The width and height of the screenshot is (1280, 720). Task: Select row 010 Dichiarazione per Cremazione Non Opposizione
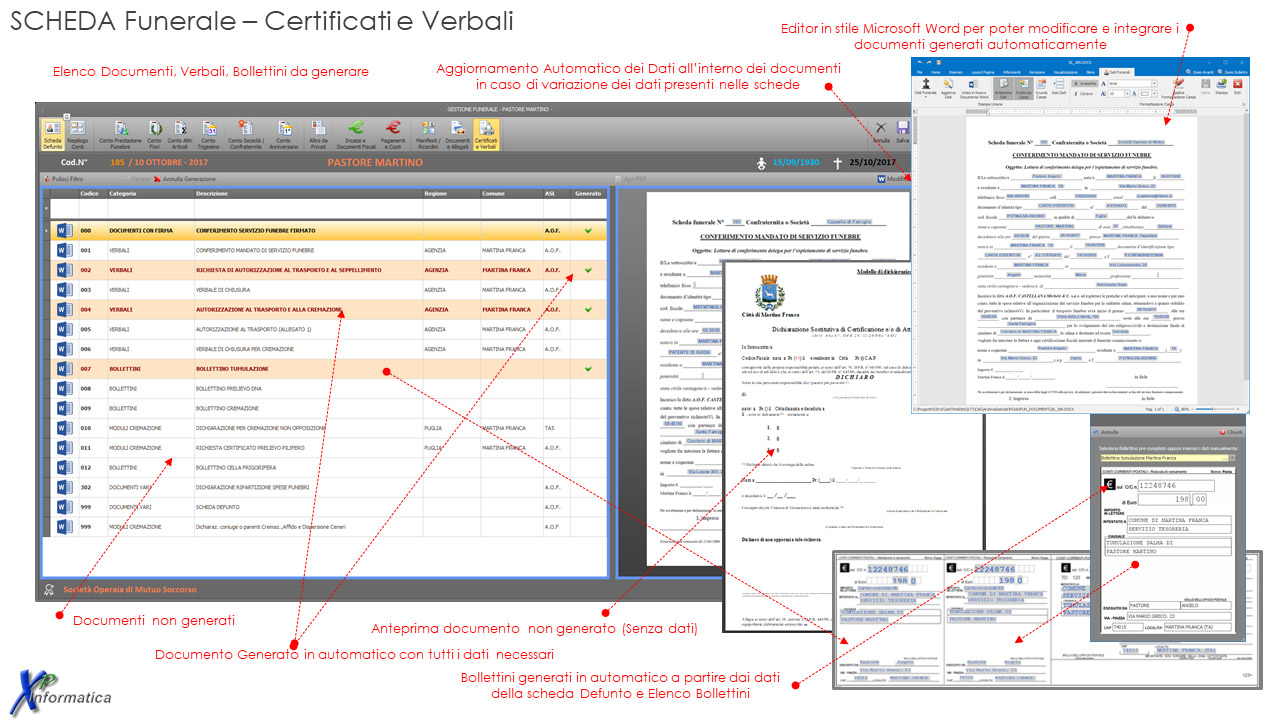[x=323, y=428]
